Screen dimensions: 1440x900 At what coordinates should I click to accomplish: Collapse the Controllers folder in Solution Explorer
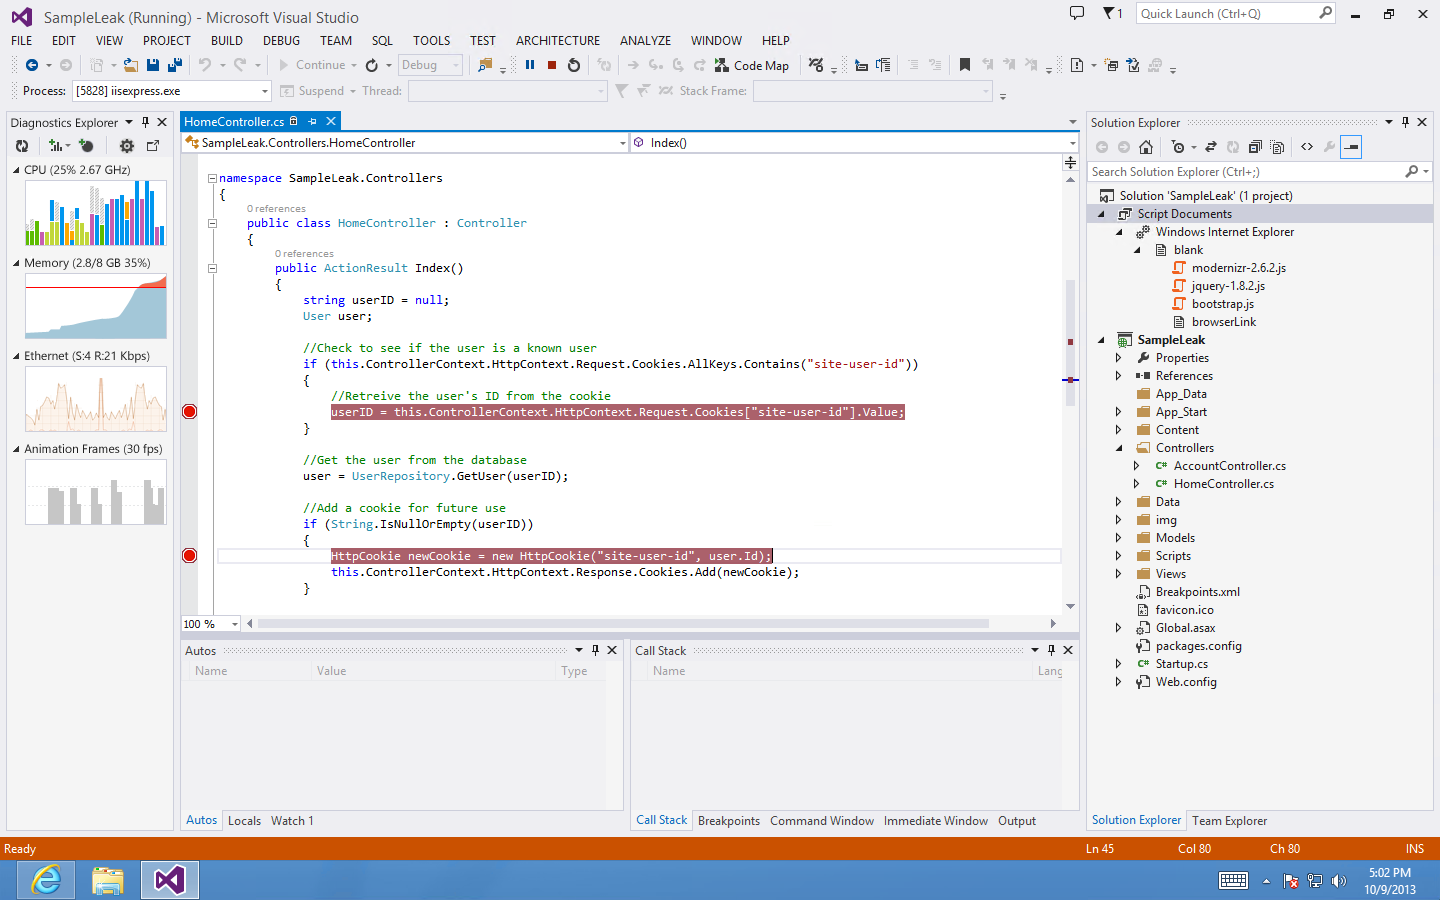(x=1119, y=448)
